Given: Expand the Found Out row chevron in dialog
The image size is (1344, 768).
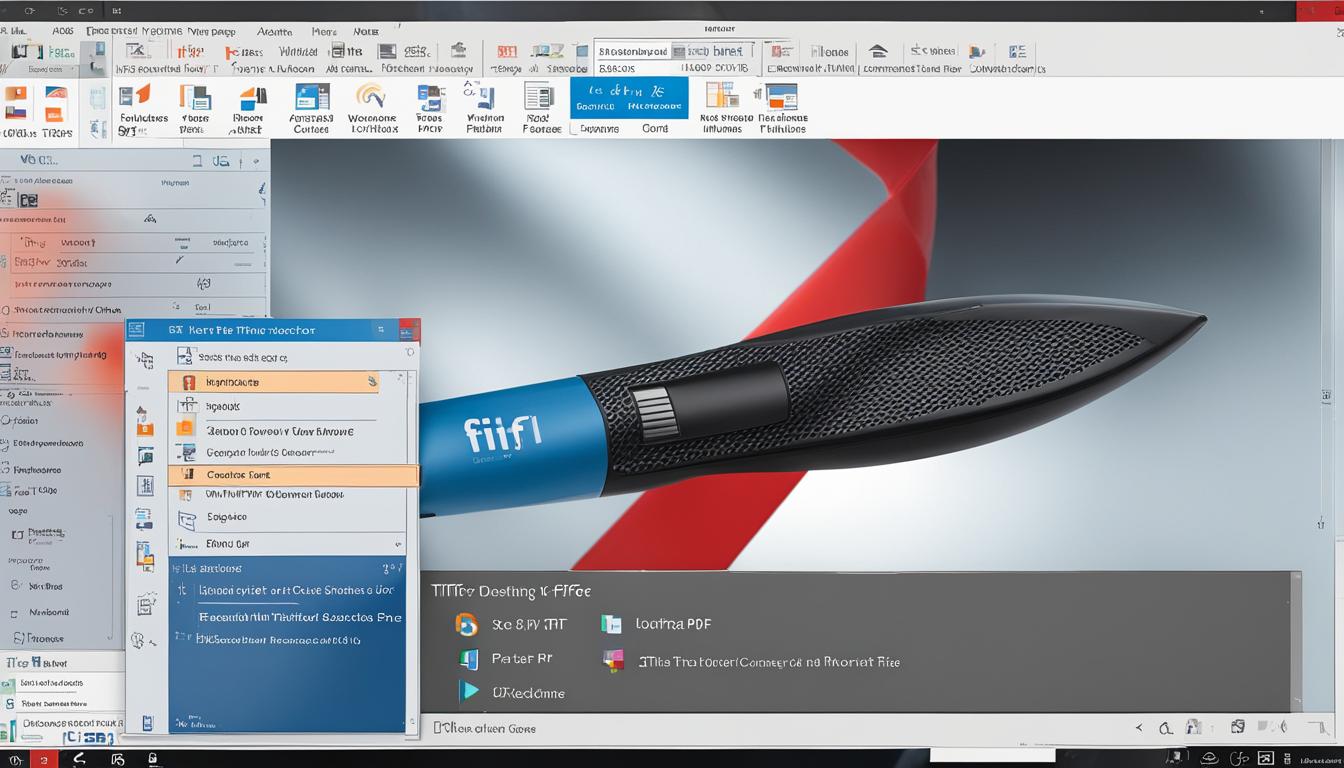Looking at the screenshot, I should pos(398,543).
